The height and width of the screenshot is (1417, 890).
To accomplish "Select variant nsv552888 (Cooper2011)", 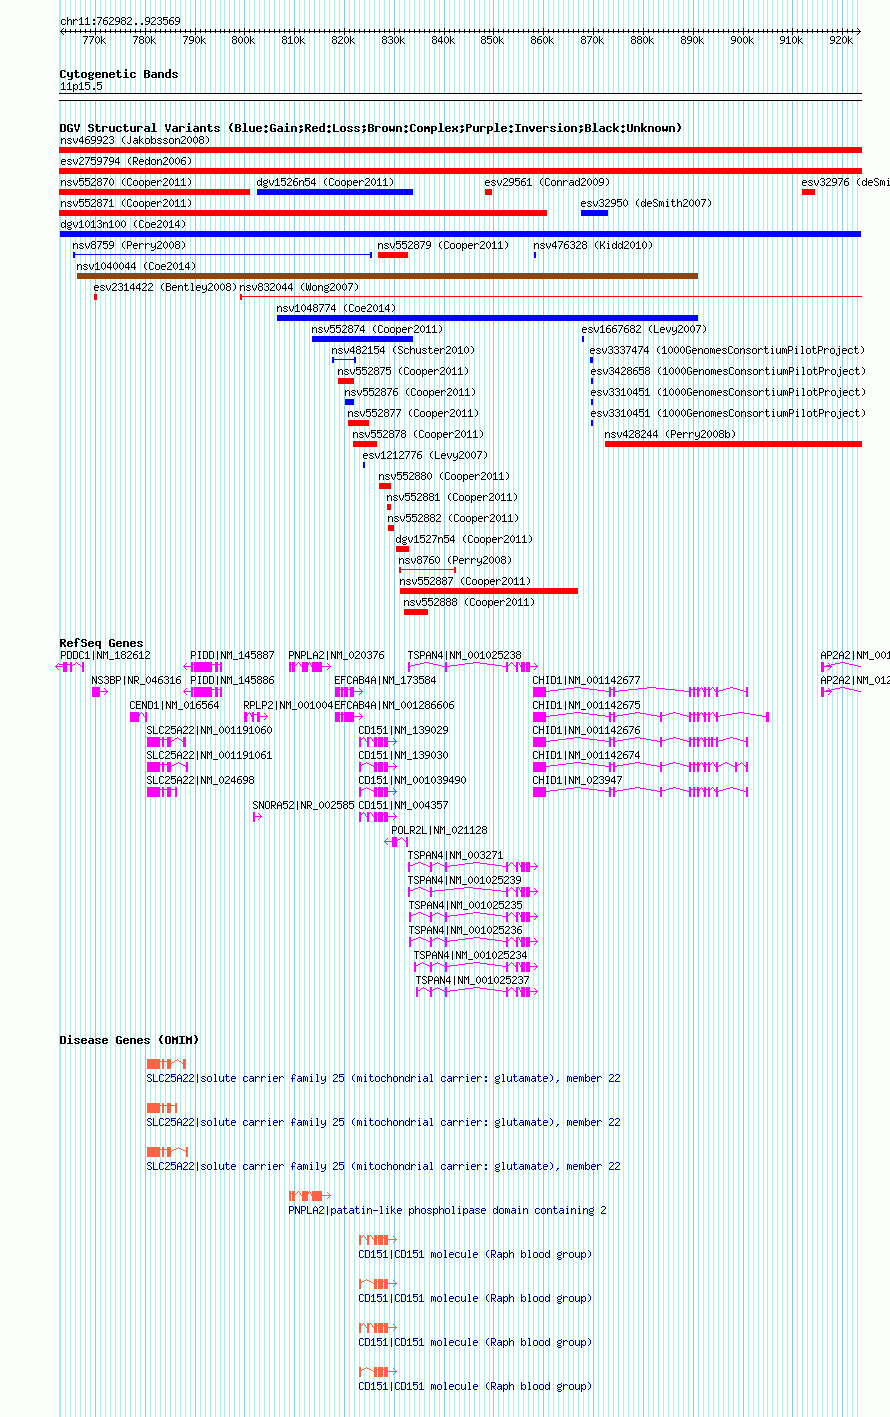I will tap(469, 602).
